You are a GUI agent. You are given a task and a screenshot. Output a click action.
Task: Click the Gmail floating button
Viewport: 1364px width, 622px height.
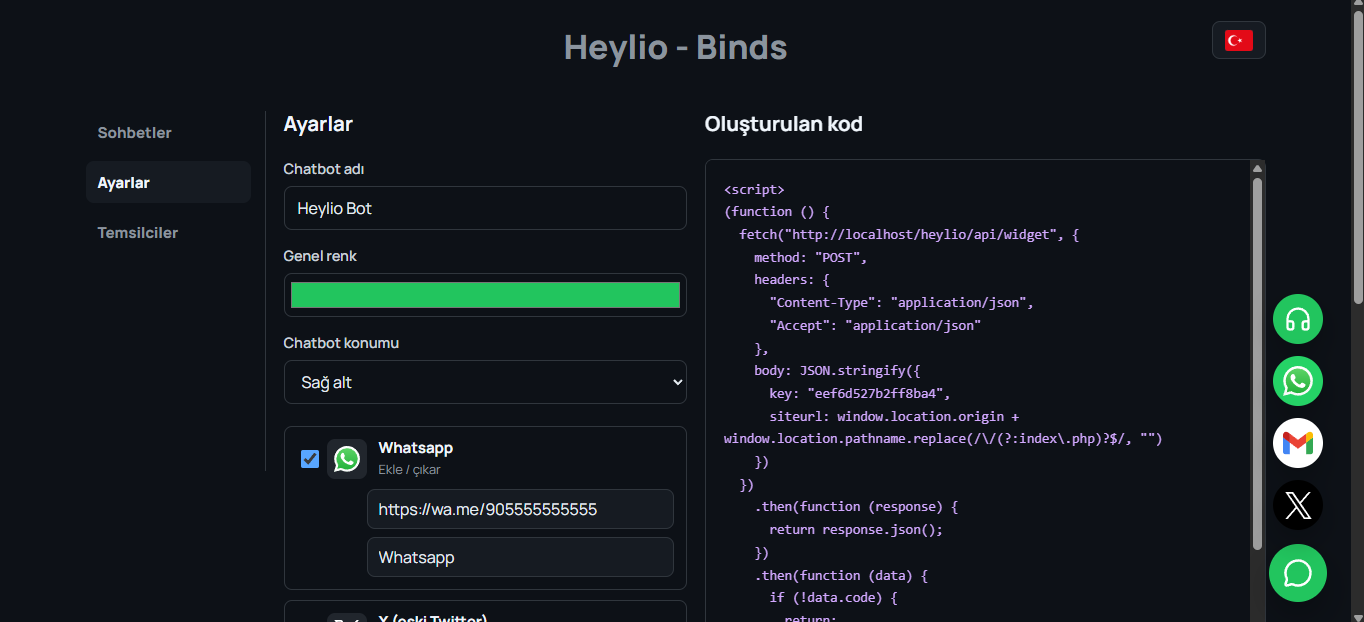[1298, 443]
